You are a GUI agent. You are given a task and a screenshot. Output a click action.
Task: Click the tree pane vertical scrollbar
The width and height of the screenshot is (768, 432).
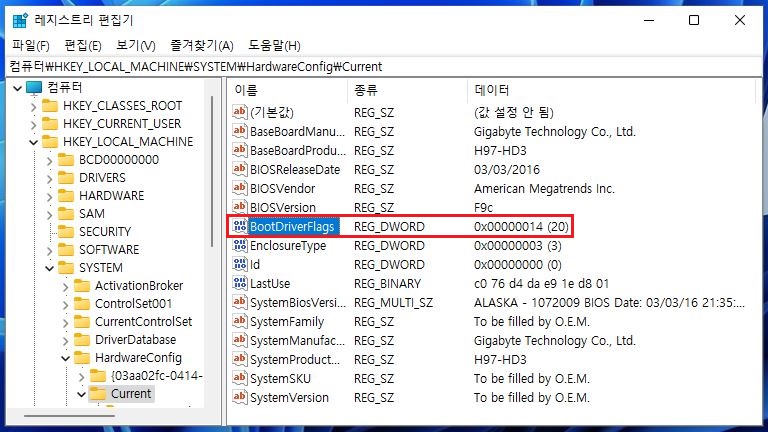pos(212,171)
